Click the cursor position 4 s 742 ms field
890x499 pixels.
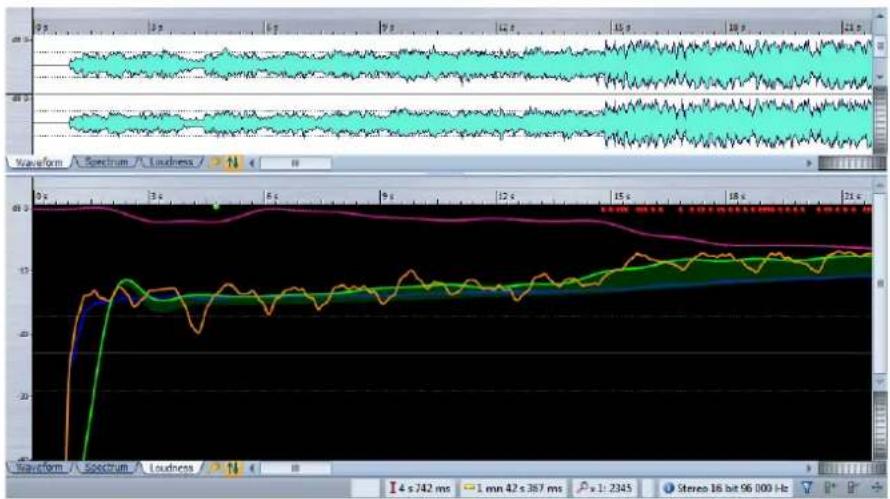click(x=419, y=488)
